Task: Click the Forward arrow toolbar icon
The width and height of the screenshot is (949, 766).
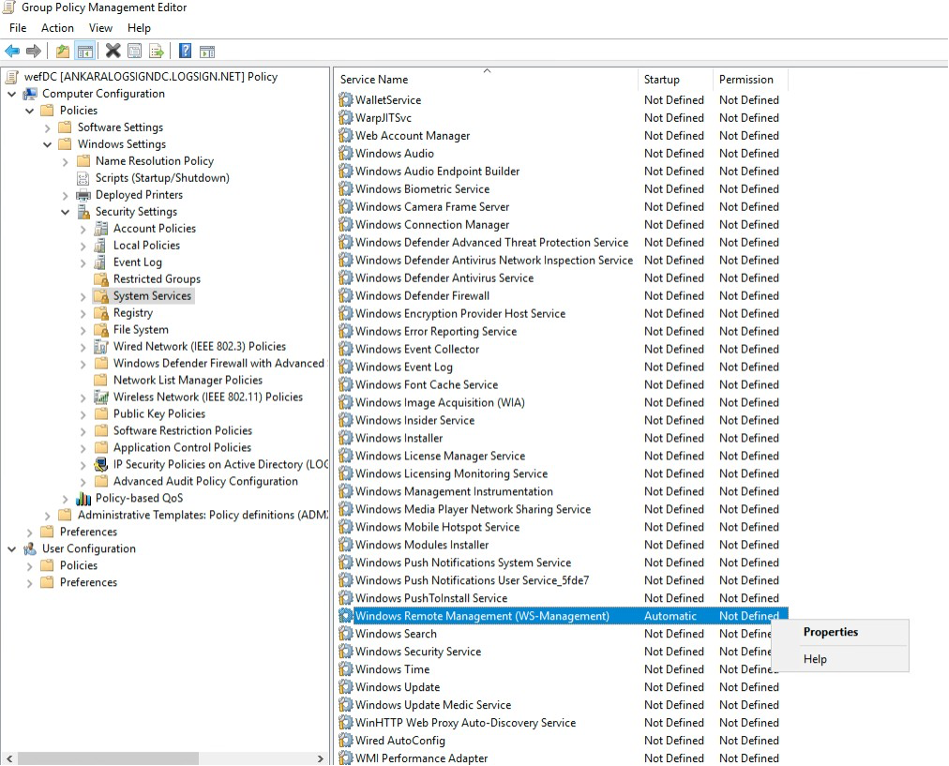Action: coord(33,51)
